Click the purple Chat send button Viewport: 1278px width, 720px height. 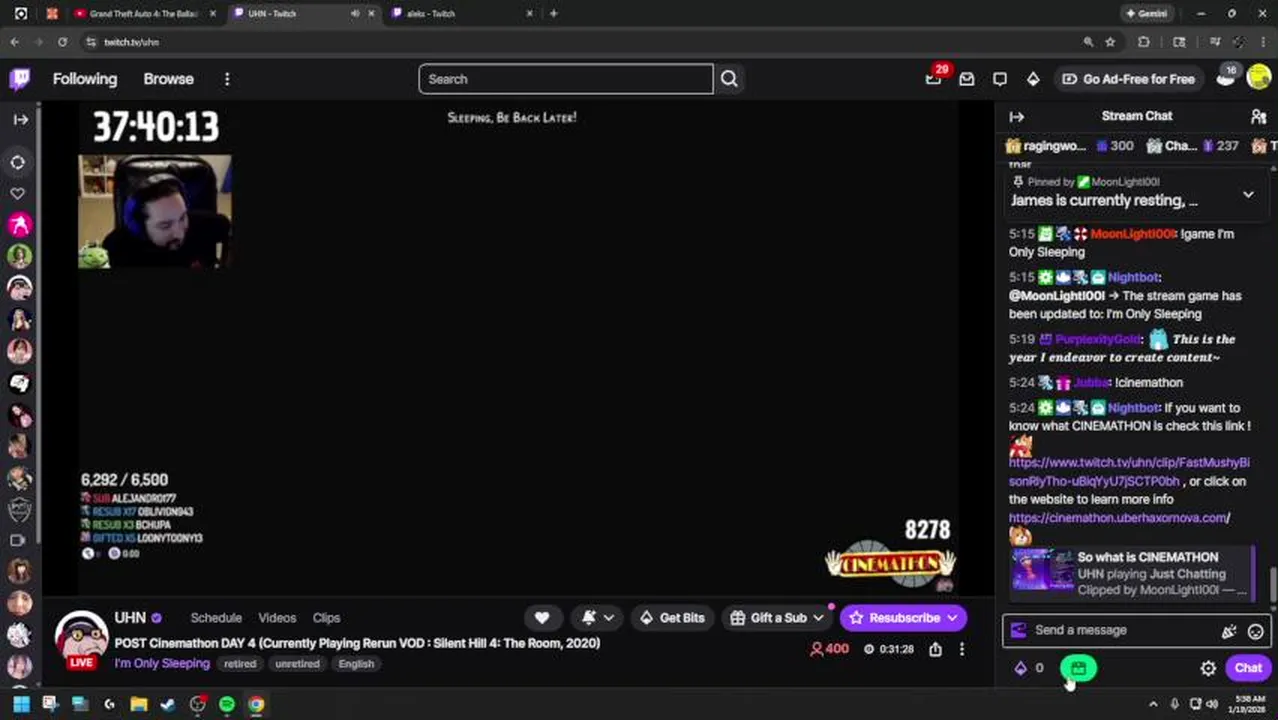pyautogui.click(x=1248, y=668)
